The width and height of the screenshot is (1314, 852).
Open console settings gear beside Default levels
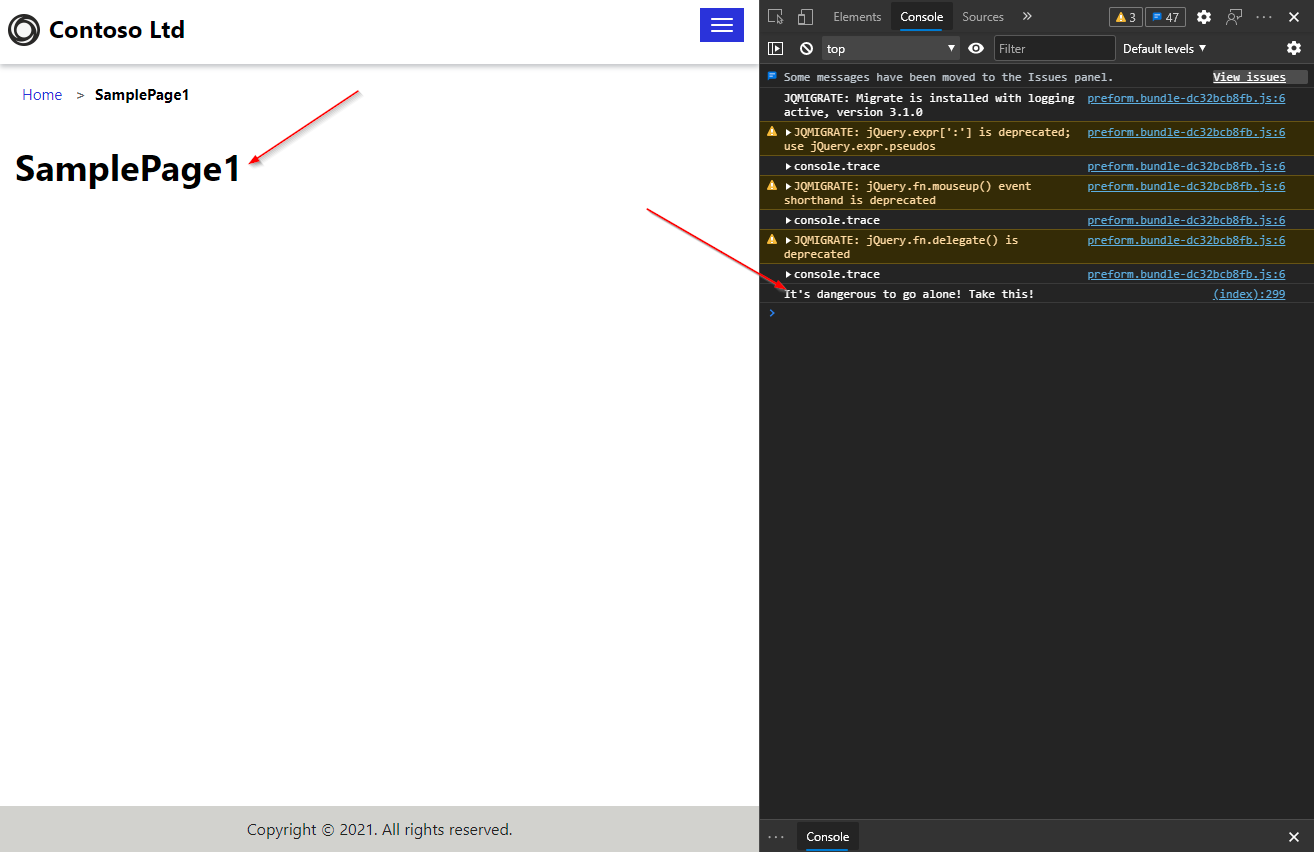[1294, 48]
